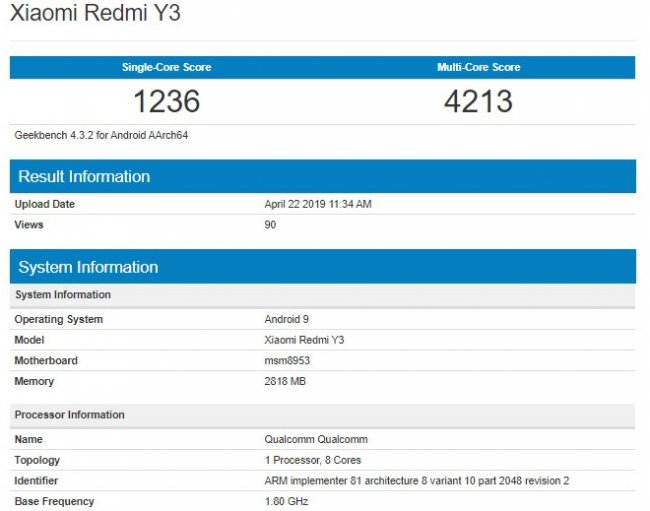Image resolution: width=650 pixels, height=511 pixels.
Task: Click the Topology value 1 Processor, 8 Cores
Action: pyautogui.click(x=314, y=460)
